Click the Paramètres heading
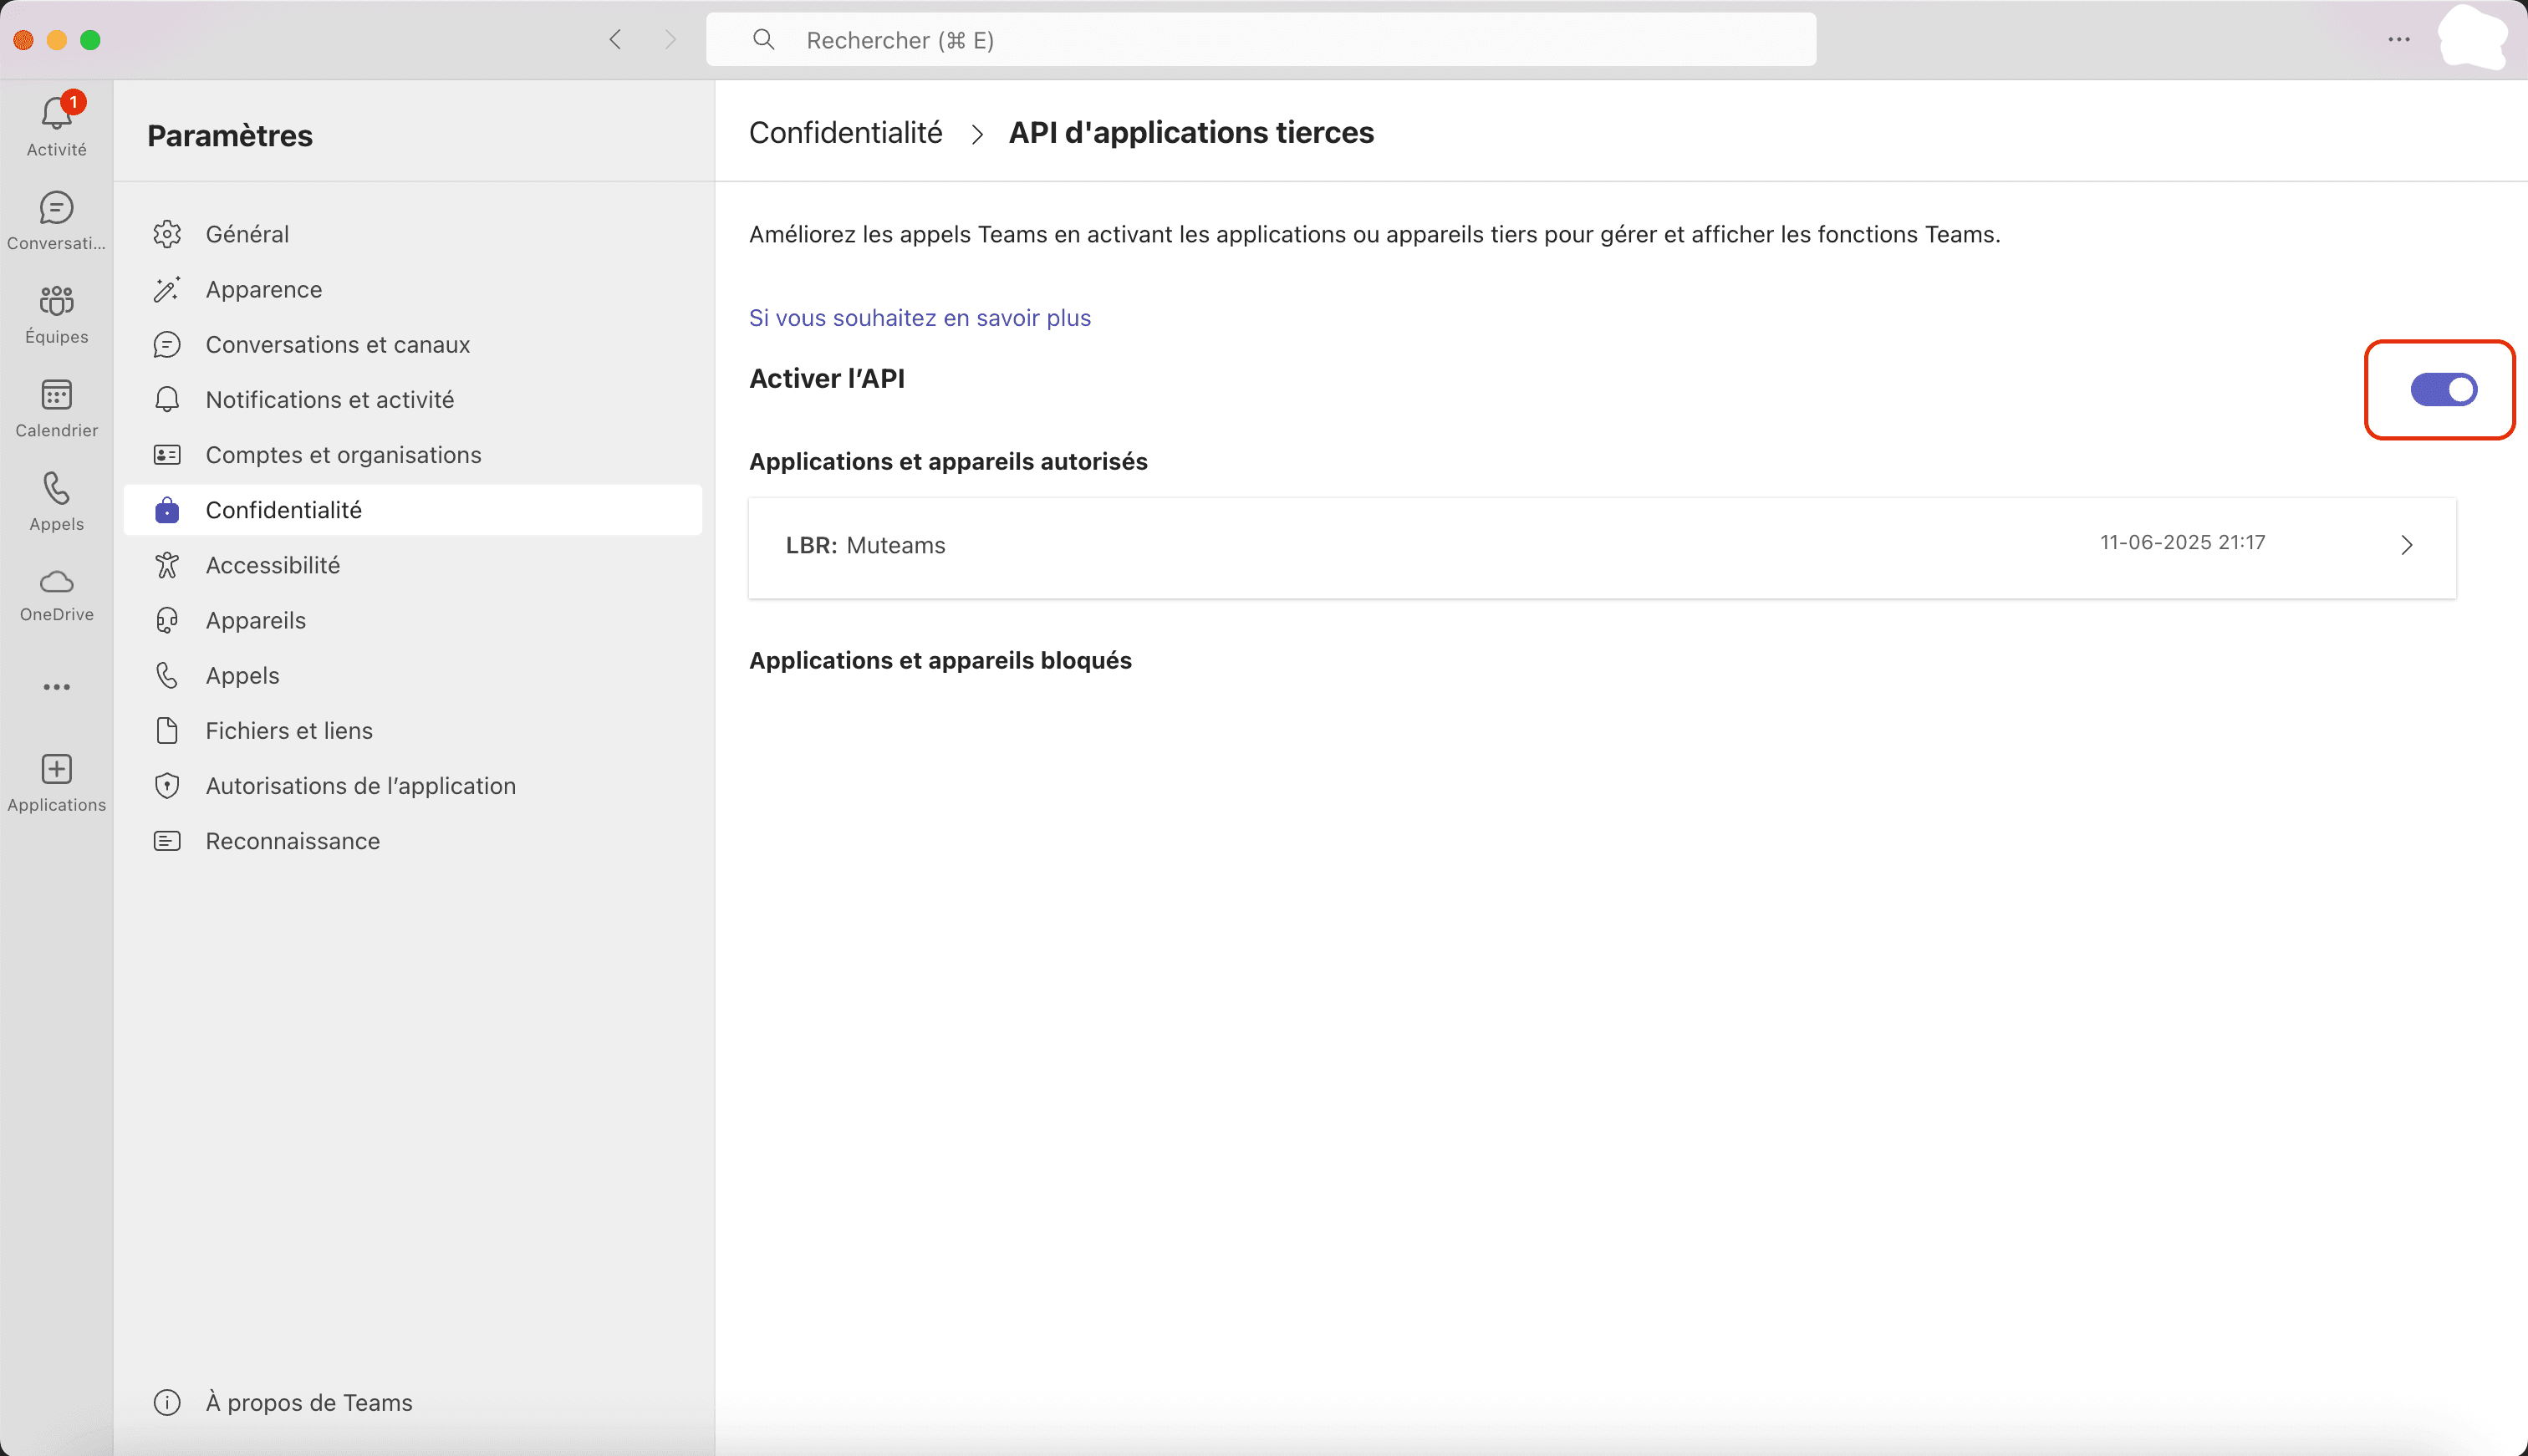The image size is (2528, 1456). click(x=230, y=136)
